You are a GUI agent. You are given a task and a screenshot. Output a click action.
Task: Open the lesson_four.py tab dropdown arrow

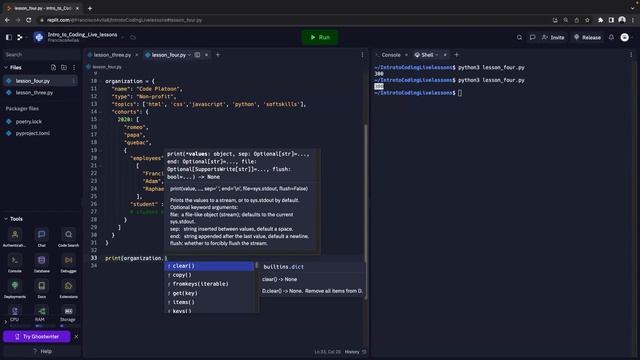189,55
